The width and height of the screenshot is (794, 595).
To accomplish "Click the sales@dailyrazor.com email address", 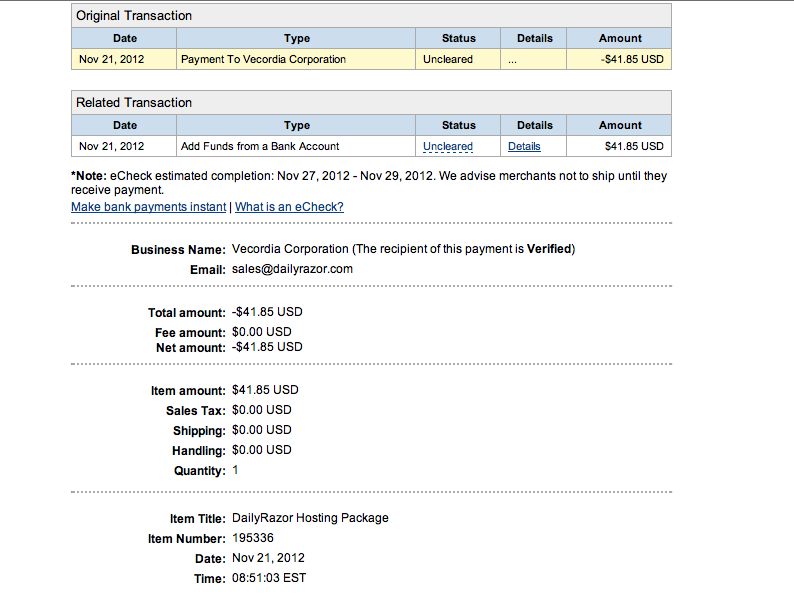I will [292, 269].
